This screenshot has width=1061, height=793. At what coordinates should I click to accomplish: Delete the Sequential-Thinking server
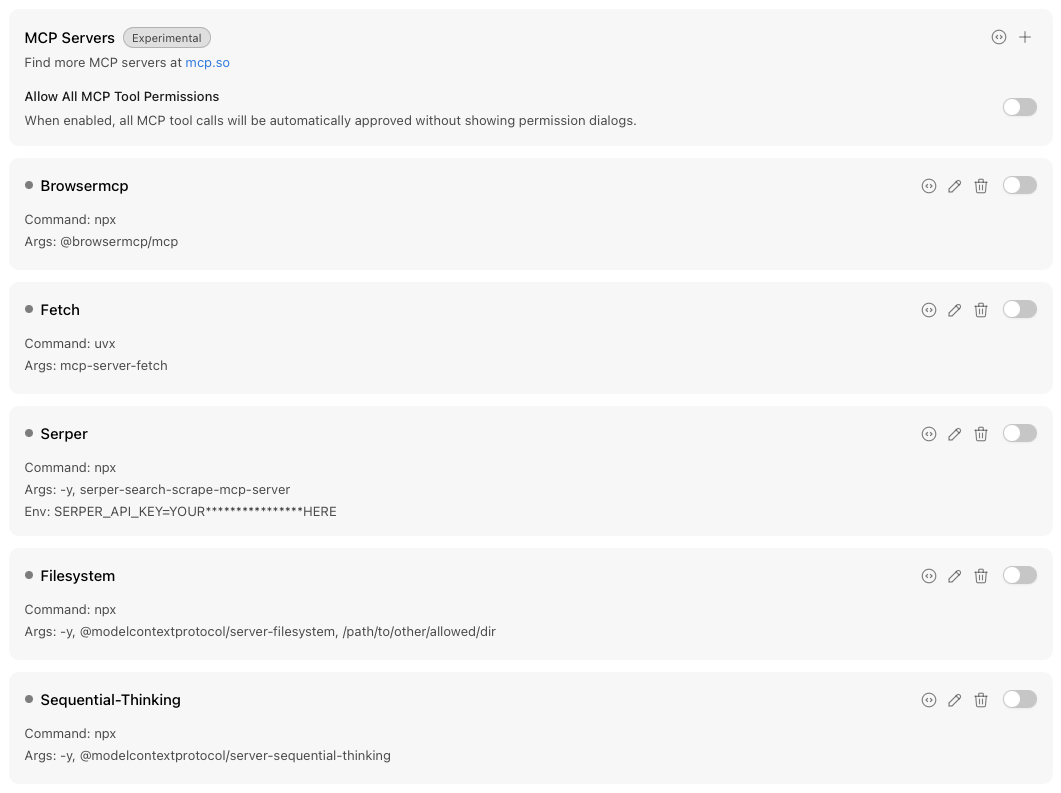point(981,700)
